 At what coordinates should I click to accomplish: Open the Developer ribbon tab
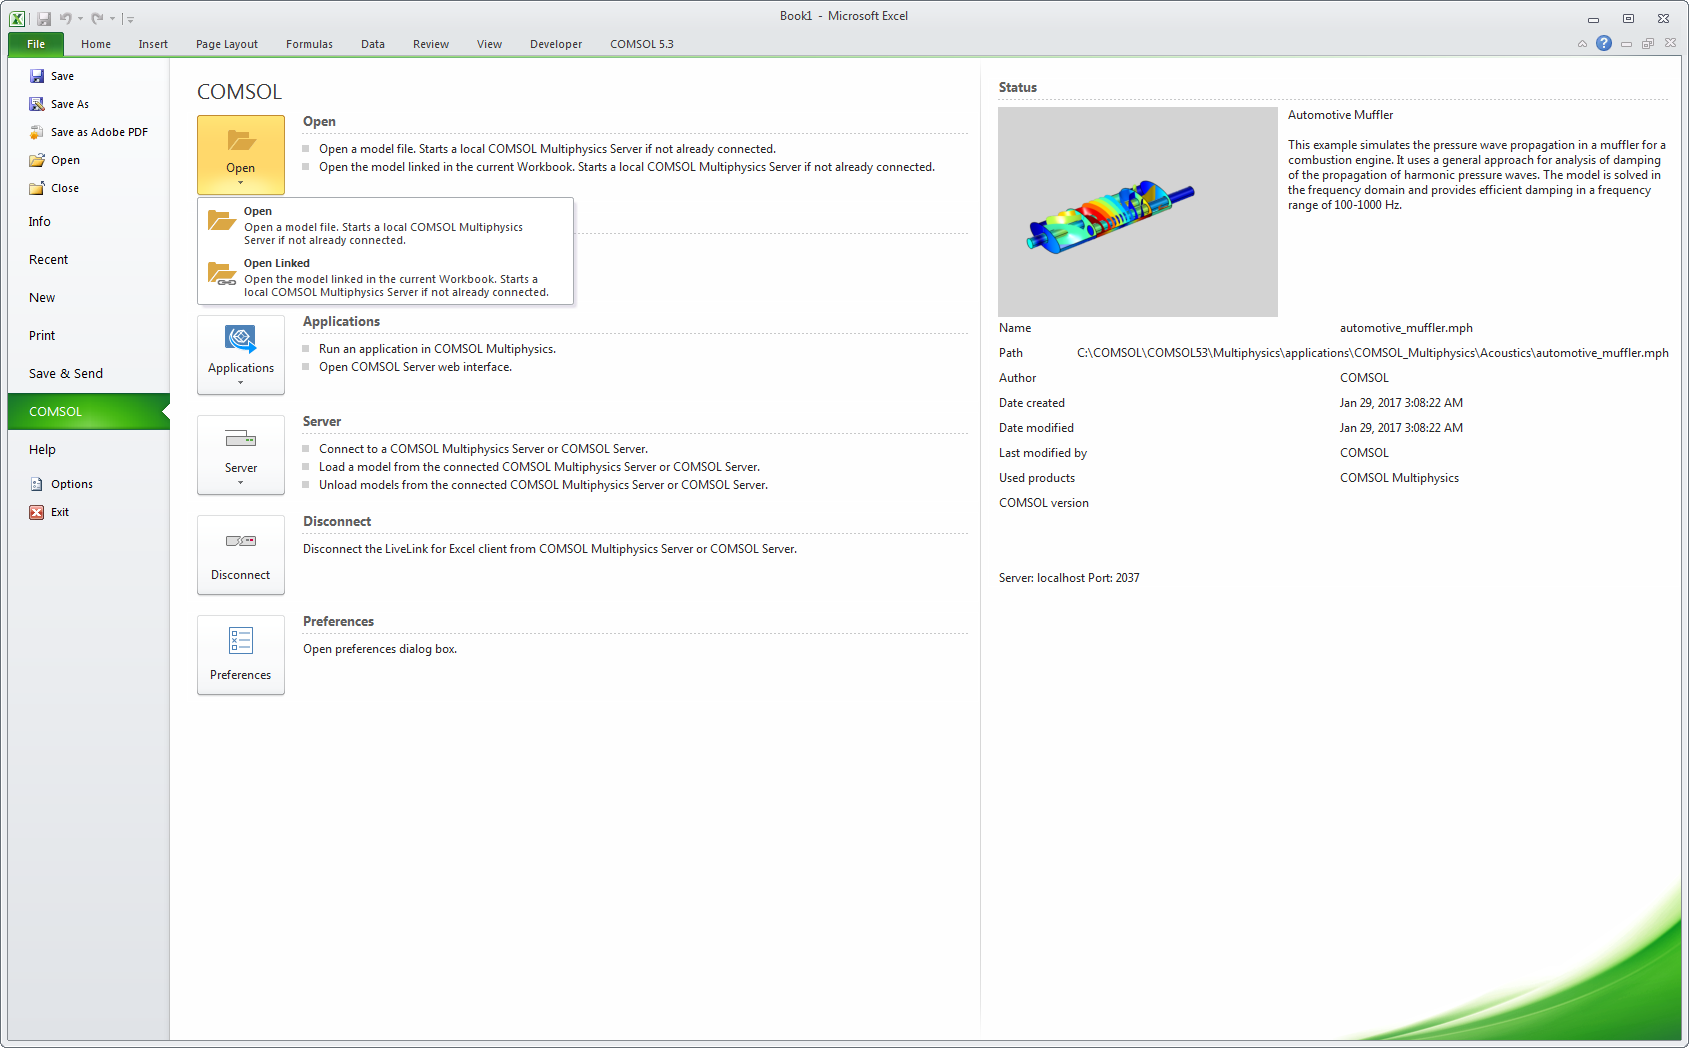coord(556,44)
